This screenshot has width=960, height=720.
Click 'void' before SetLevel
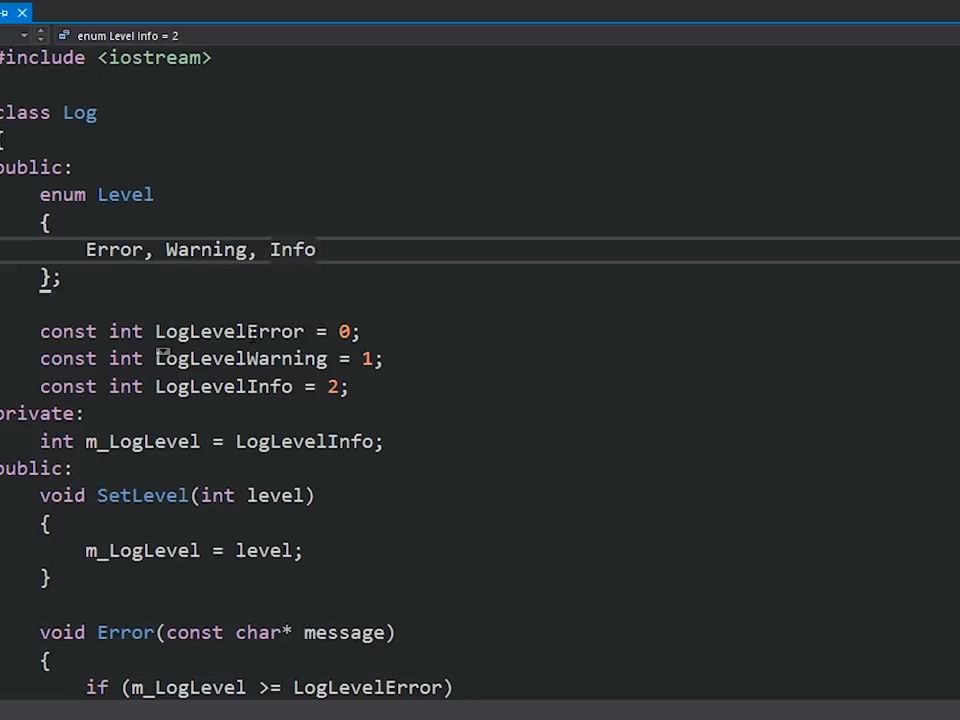pos(63,495)
